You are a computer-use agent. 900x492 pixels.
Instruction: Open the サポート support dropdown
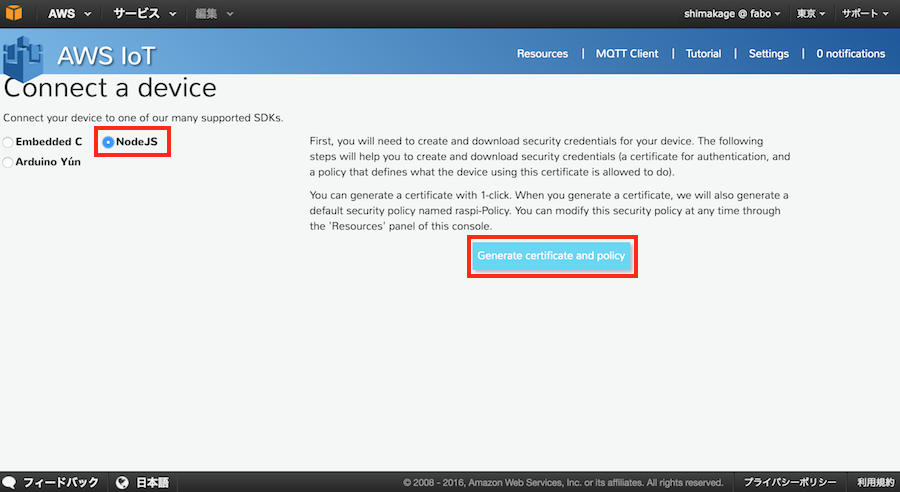point(865,14)
